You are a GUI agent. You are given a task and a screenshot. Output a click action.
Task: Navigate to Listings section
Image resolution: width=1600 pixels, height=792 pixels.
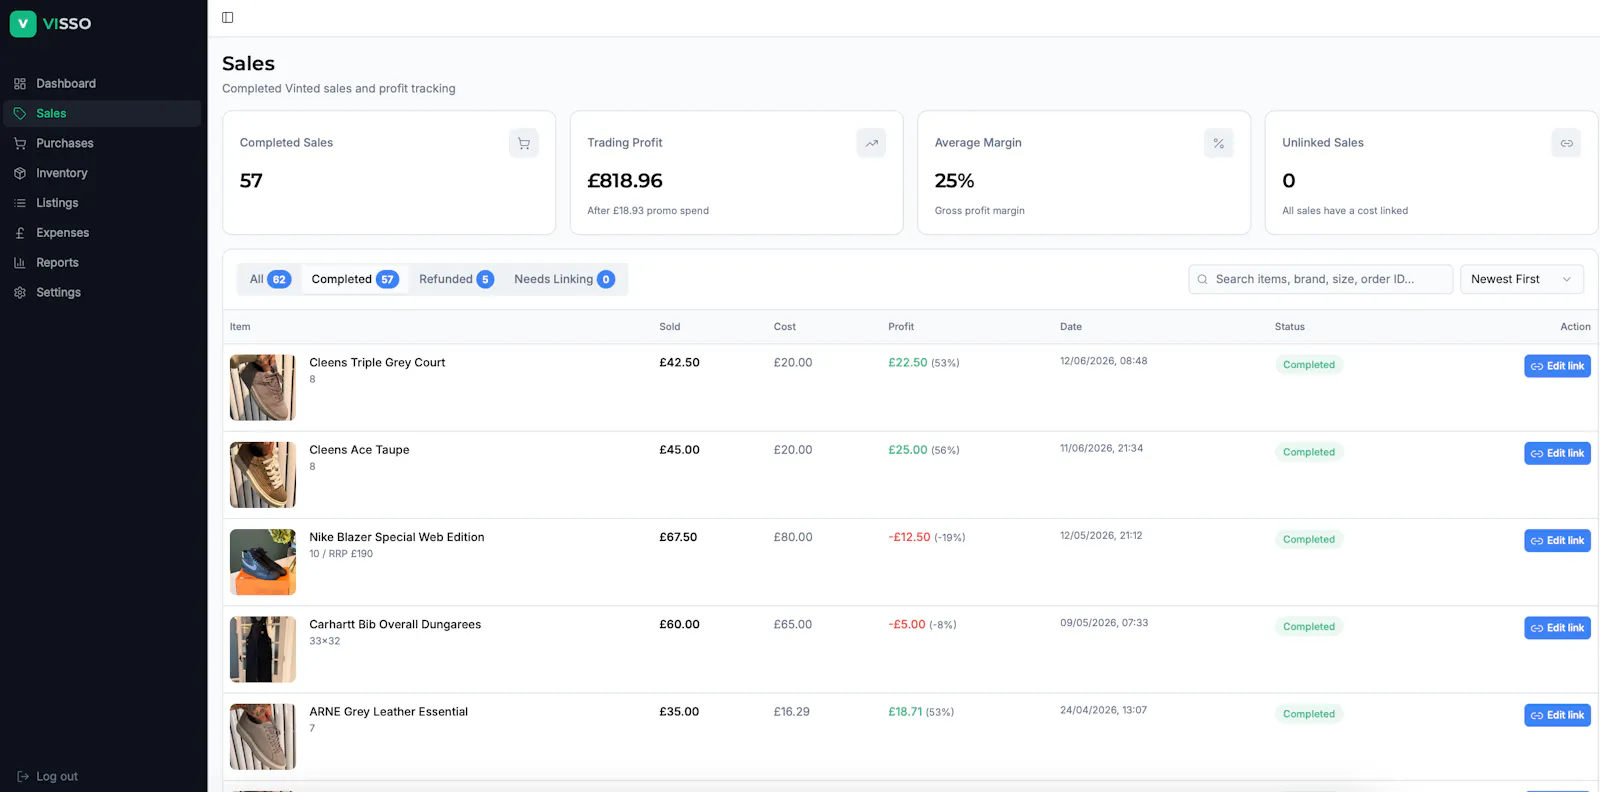pos(102,203)
